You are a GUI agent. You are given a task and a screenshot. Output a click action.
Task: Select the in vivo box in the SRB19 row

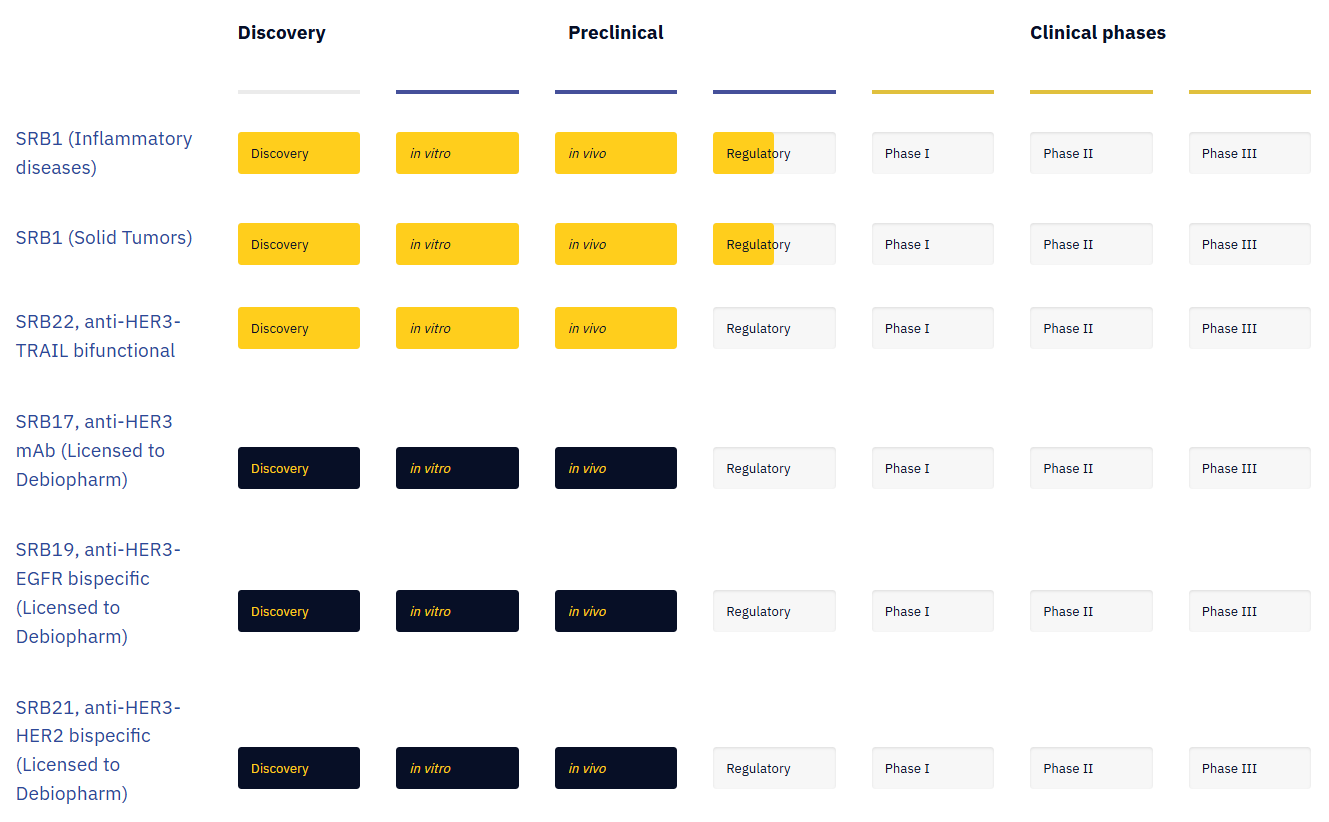tap(615, 611)
